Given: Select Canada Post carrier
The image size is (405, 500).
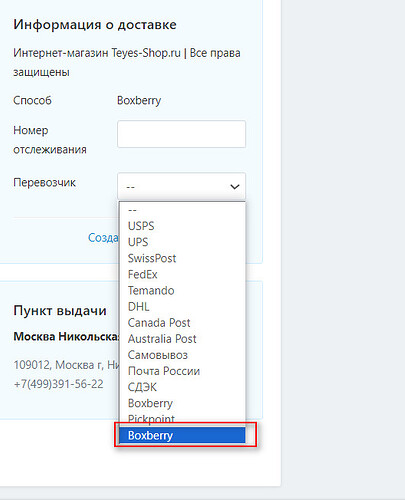Looking at the screenshot, I should click(182, 323).
